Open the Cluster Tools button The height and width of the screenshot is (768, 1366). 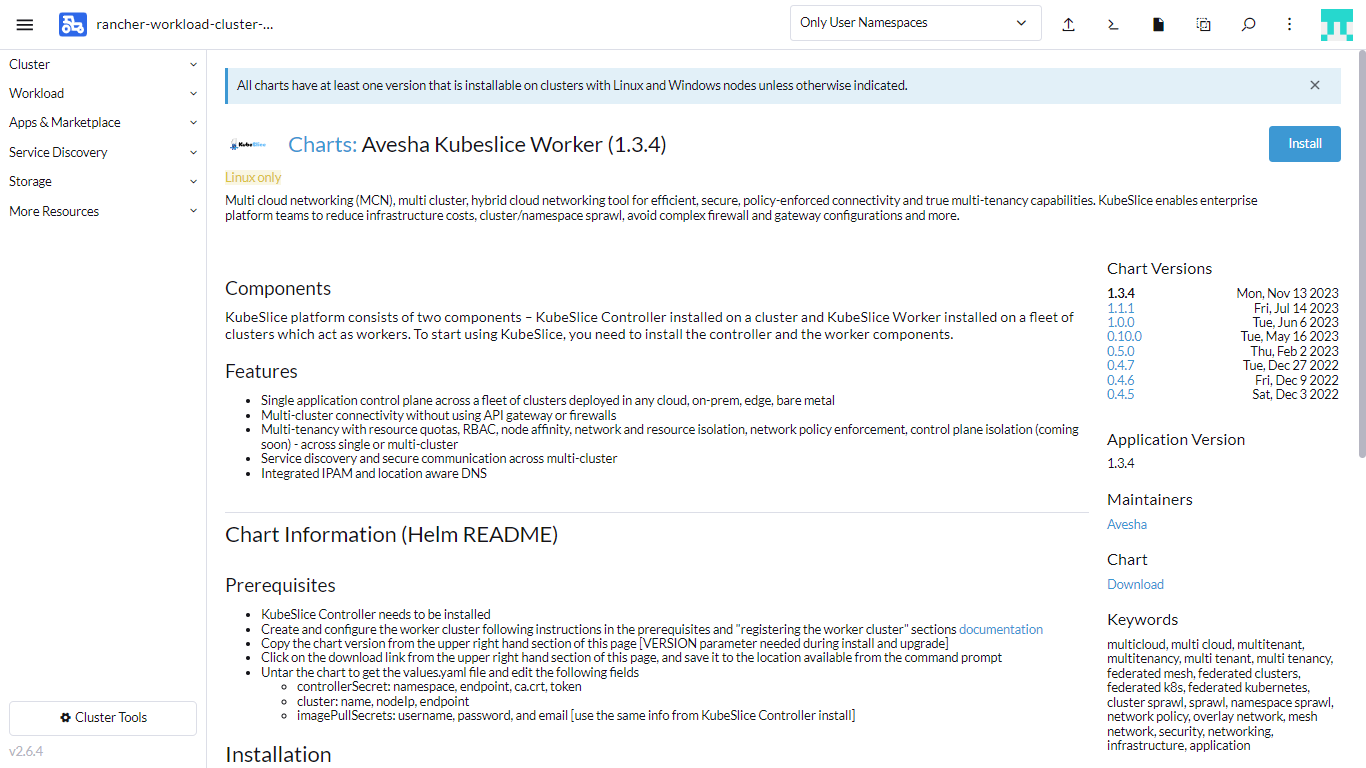coord(103,718)
